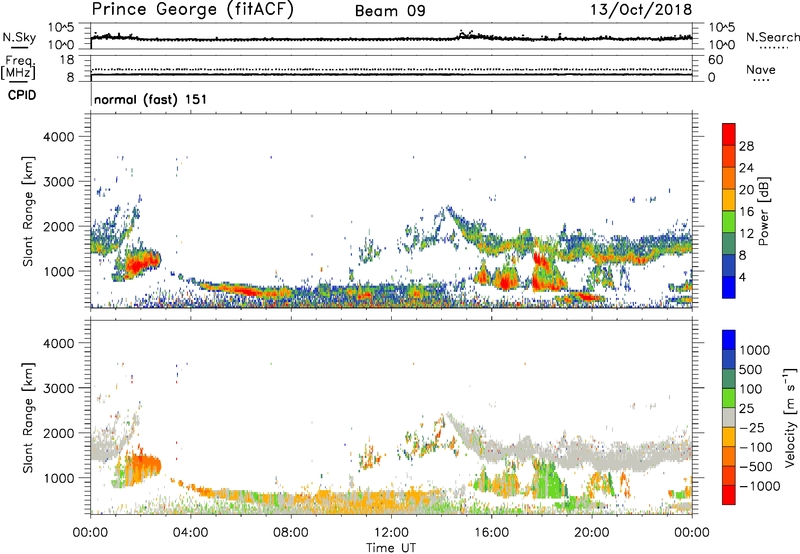Click the red bottom segment of the velocity colorbar
Image resolution: width=800 pixels, height=554 pixels.
[x=729, y=495]
